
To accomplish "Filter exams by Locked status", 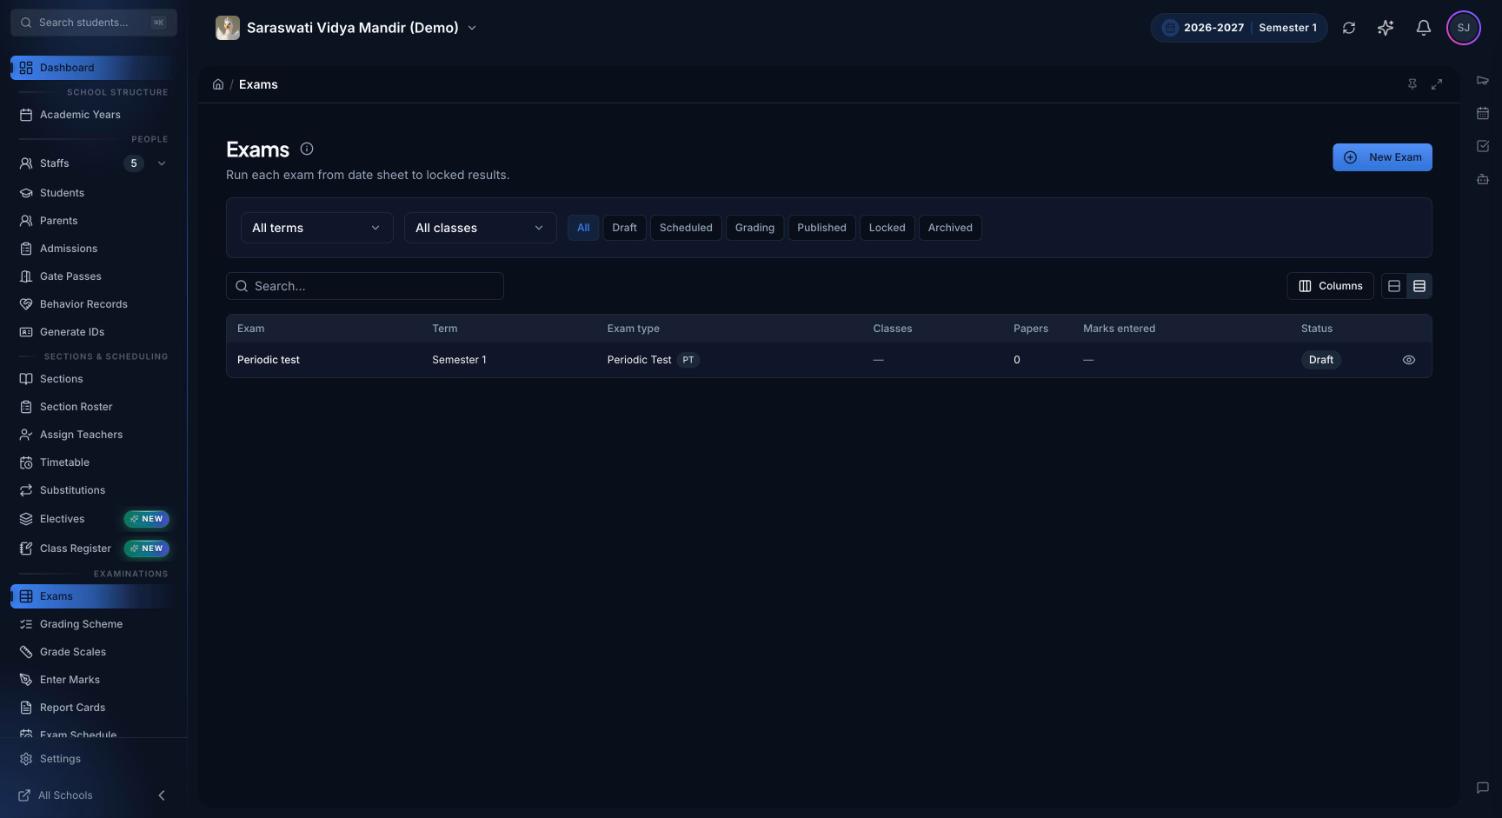I will click(887, 228).
